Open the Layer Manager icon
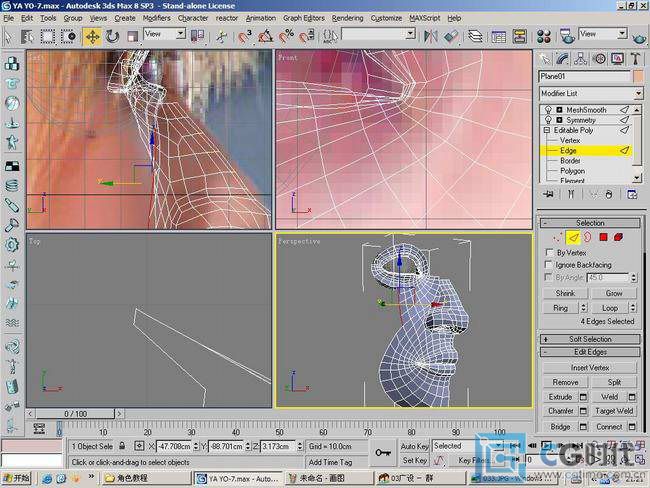 click(x=475, y=36)
